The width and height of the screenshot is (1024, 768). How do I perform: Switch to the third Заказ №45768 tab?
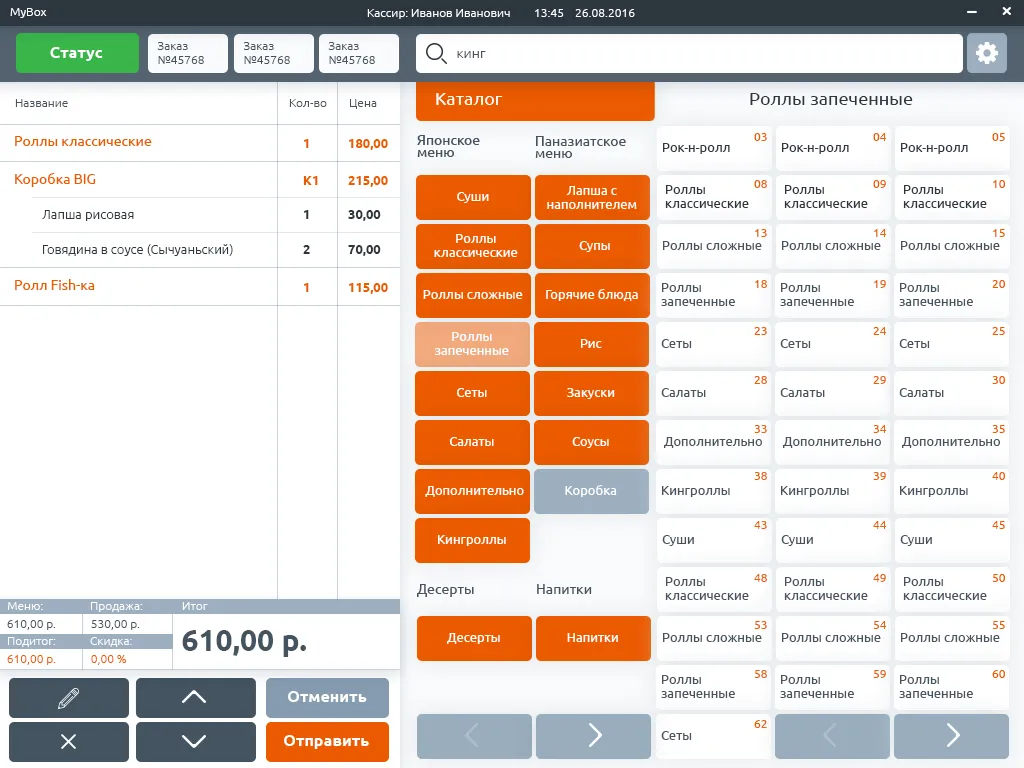click(x=358, y=54)
